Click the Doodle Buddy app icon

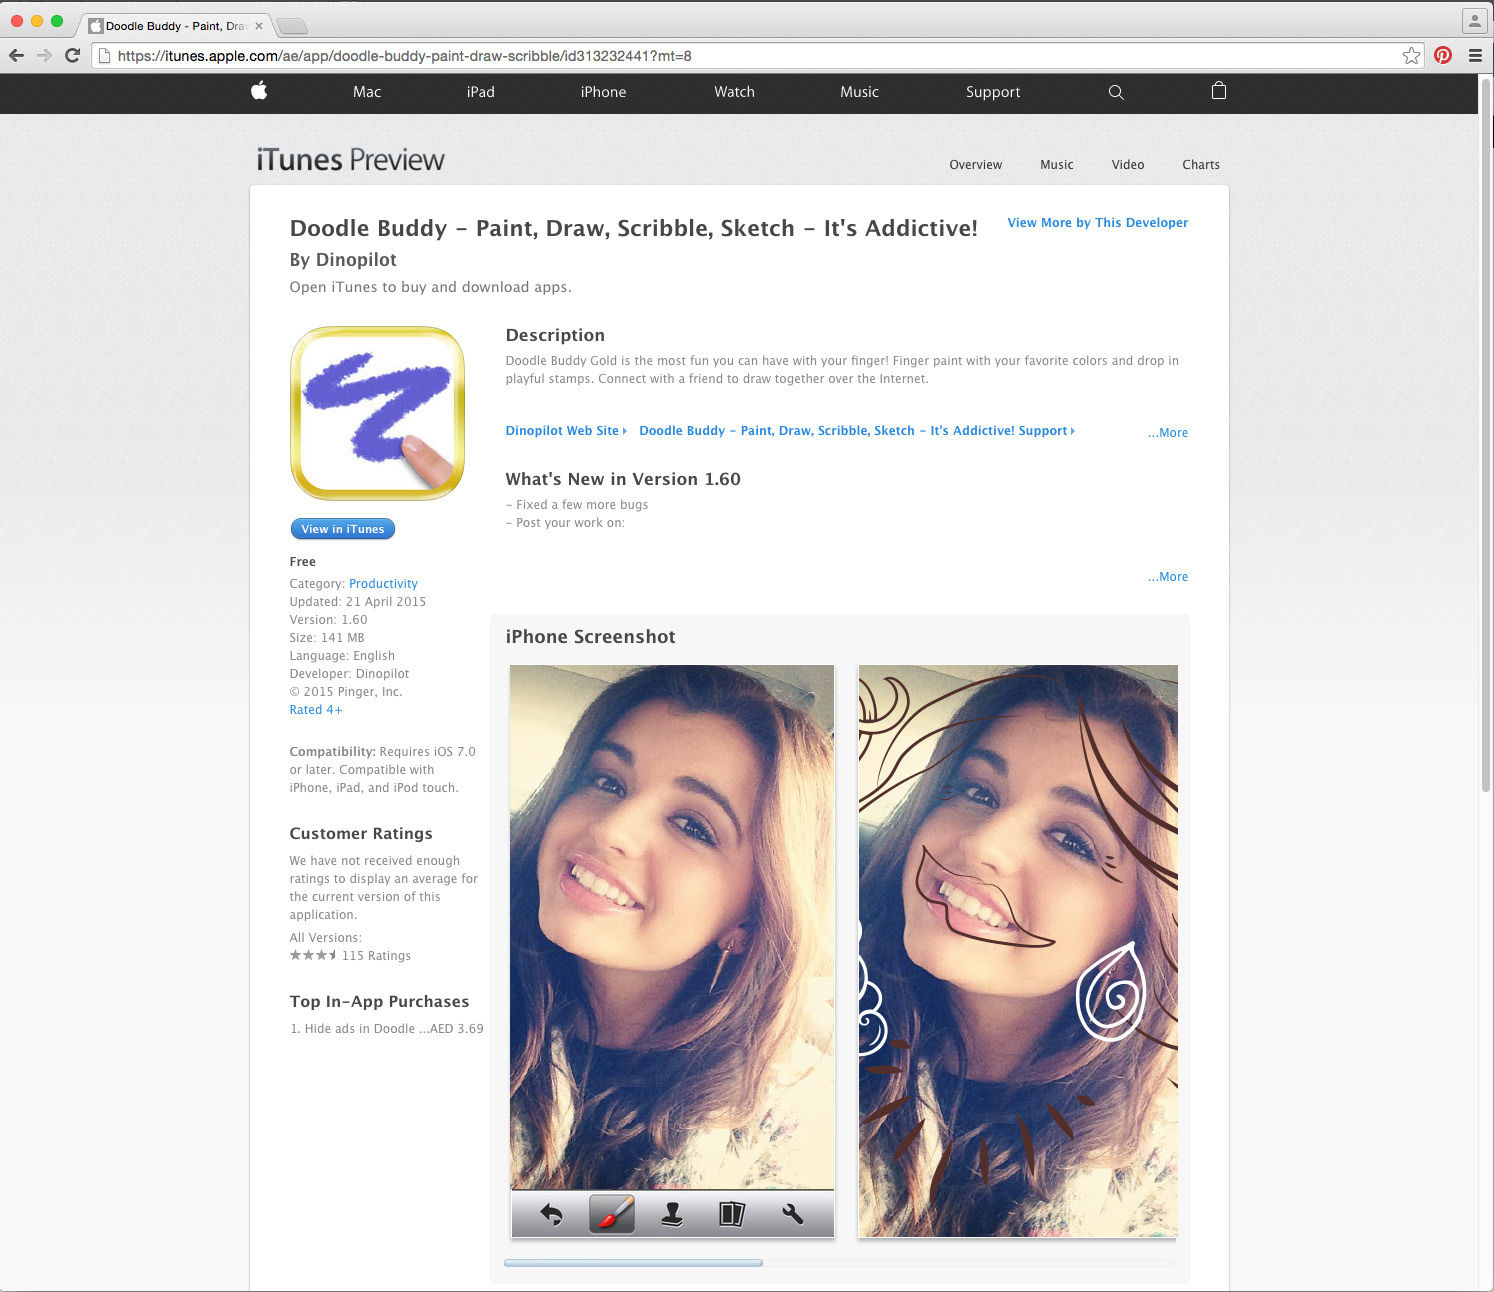pyautogui.click(x=377, y=413)
